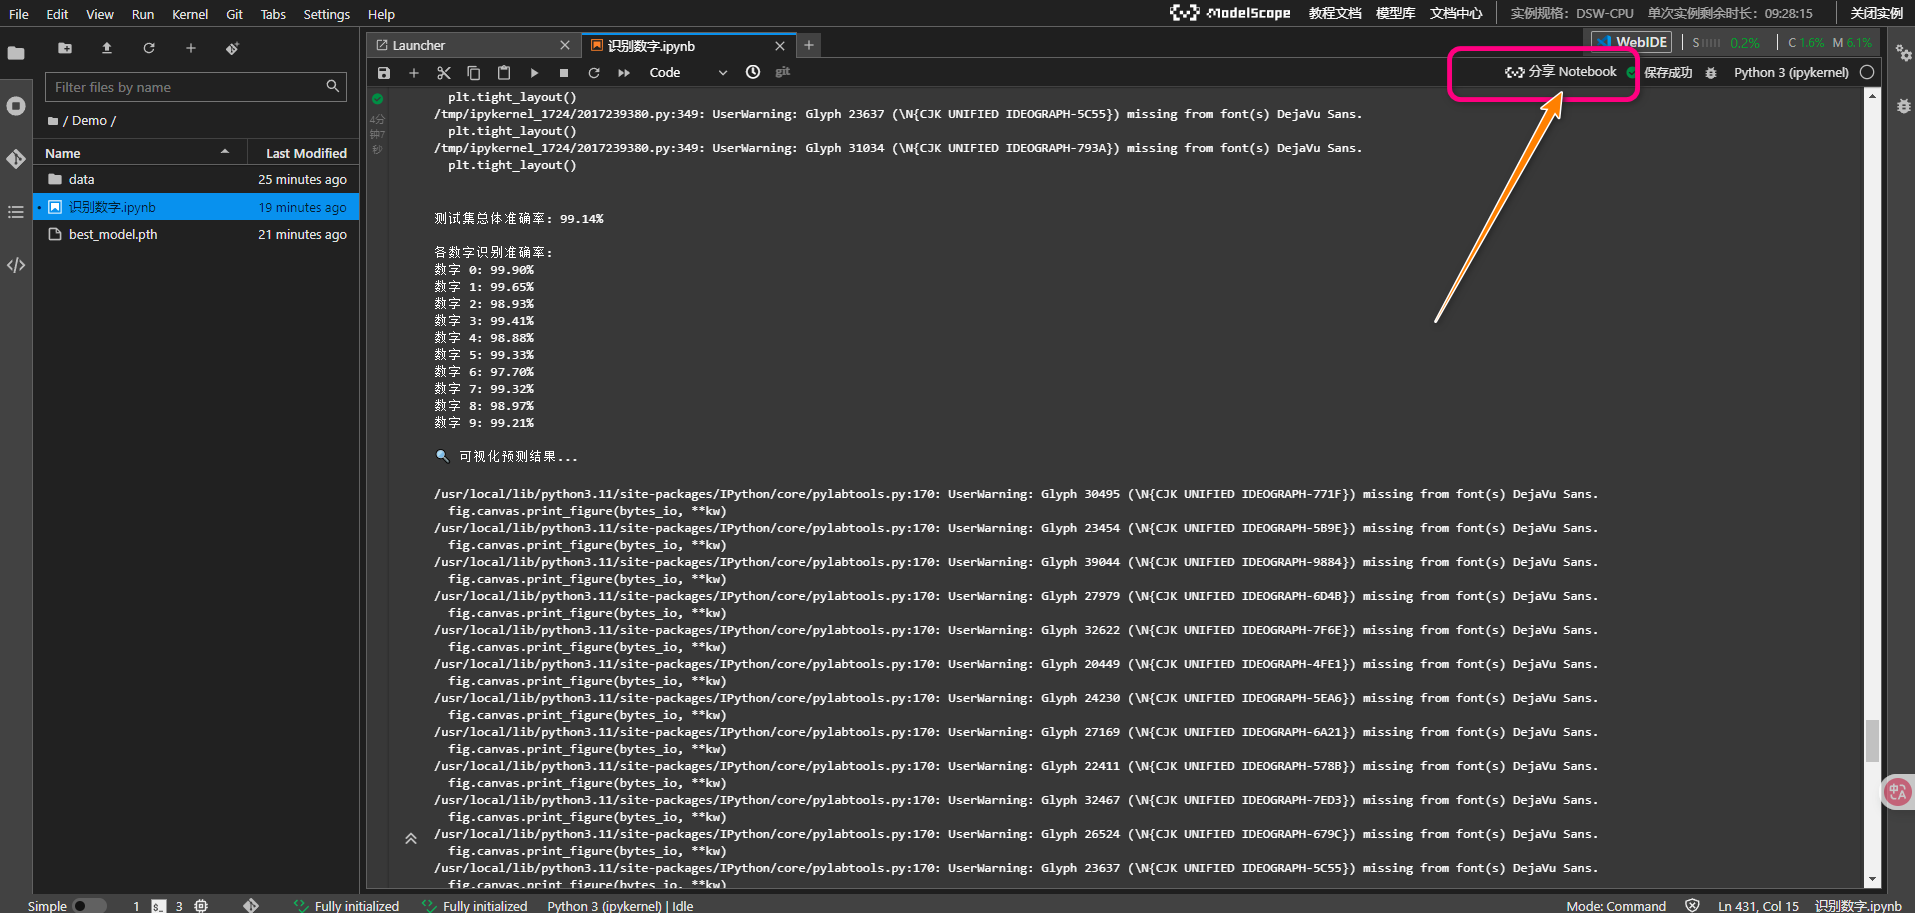Open Table of Contents sidebar panel
Image resolution: width=1915 pixels, height=913 pixels.
16,212
